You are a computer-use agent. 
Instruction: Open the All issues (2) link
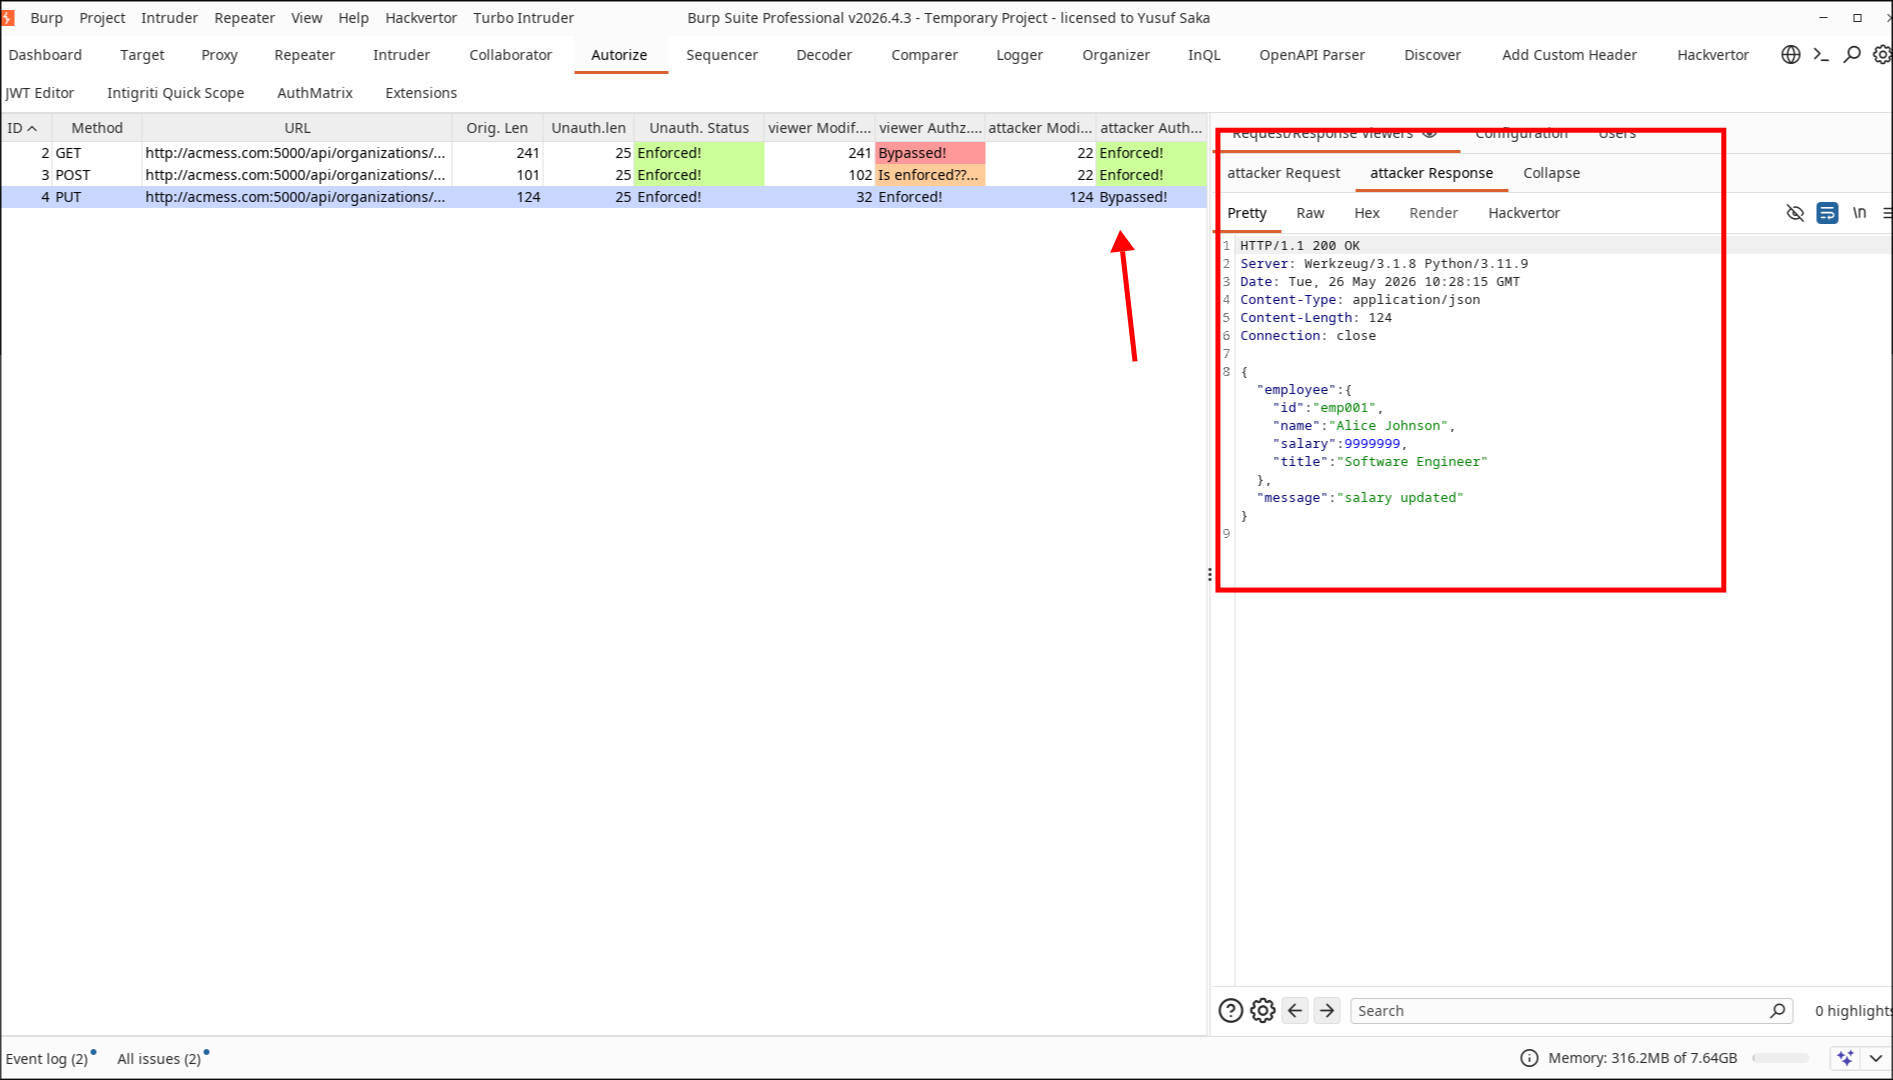point(159,1058)
